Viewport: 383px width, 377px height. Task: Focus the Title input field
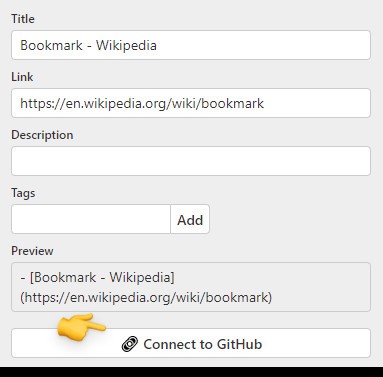point(191,45)
